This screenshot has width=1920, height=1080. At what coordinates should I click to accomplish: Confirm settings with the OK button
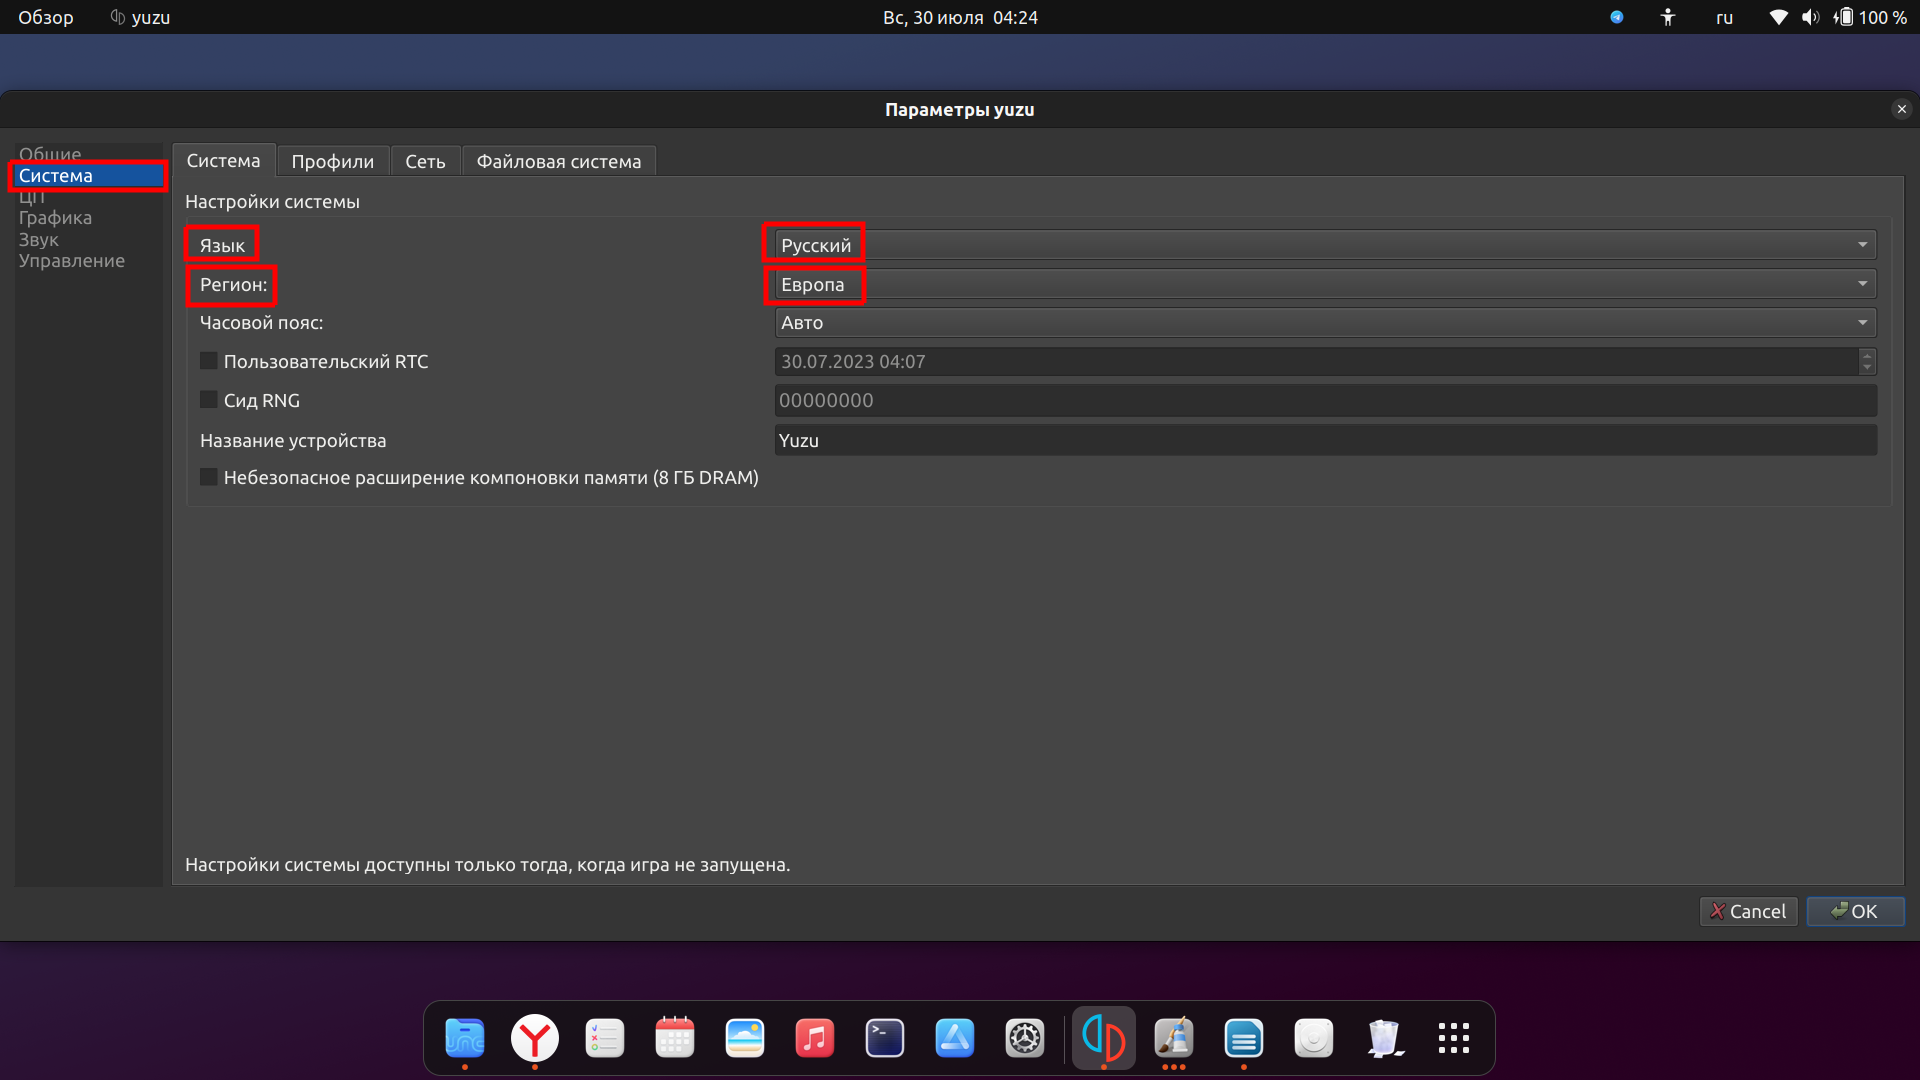pos(1855,911)
